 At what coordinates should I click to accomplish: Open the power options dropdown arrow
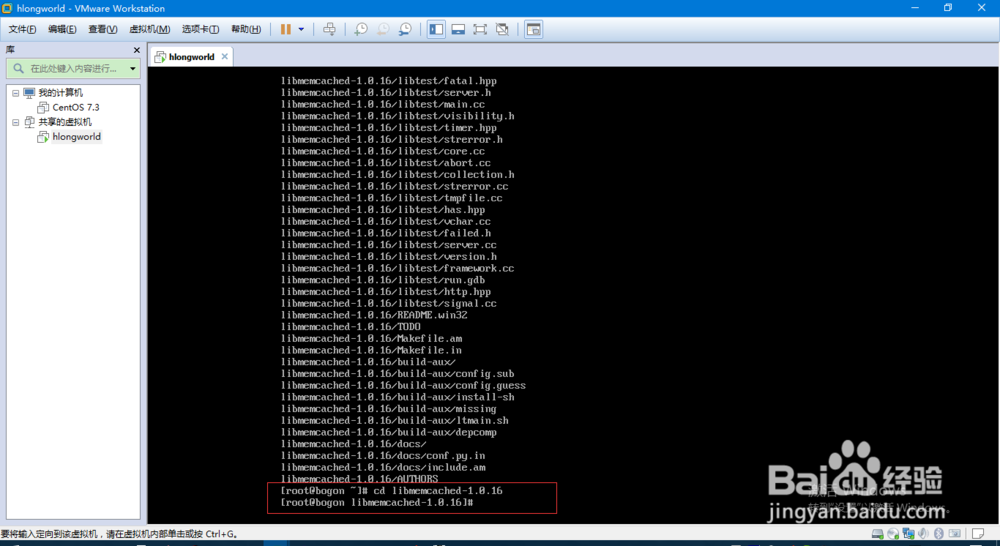pos(301,29)
